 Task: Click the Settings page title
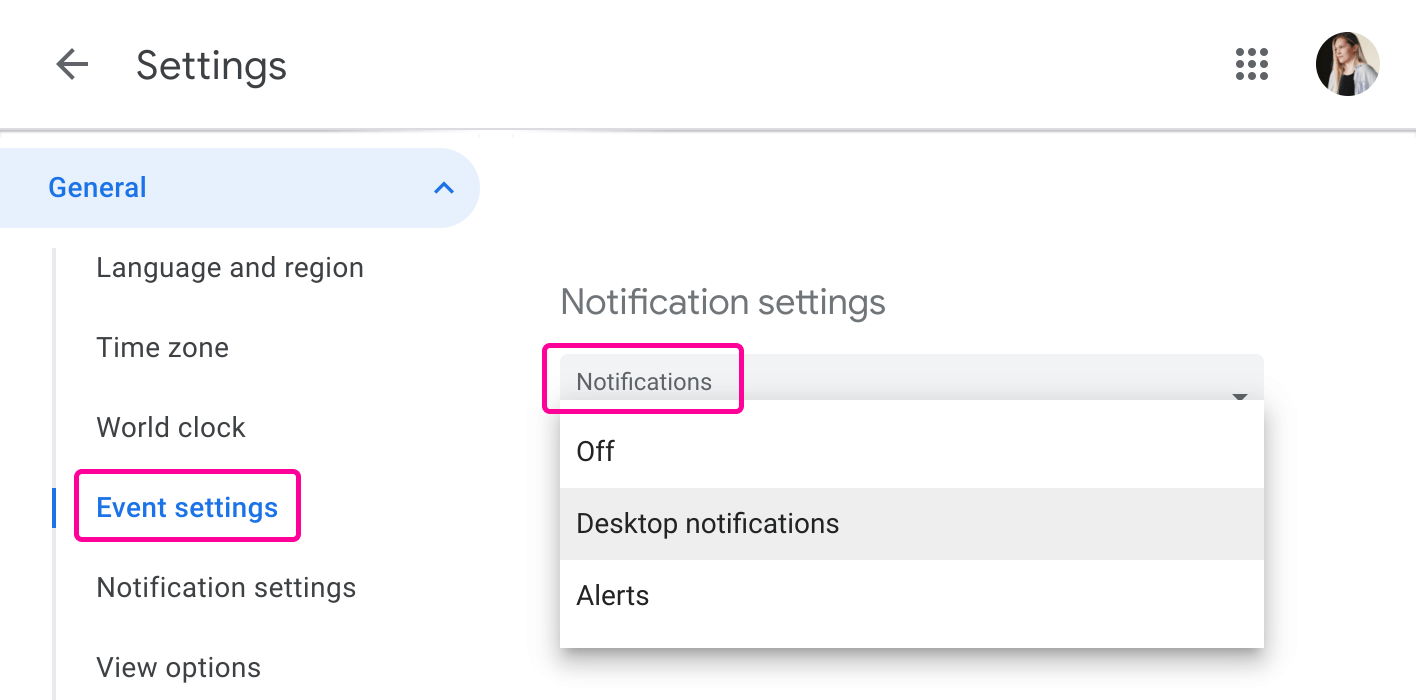click(211, 64)
